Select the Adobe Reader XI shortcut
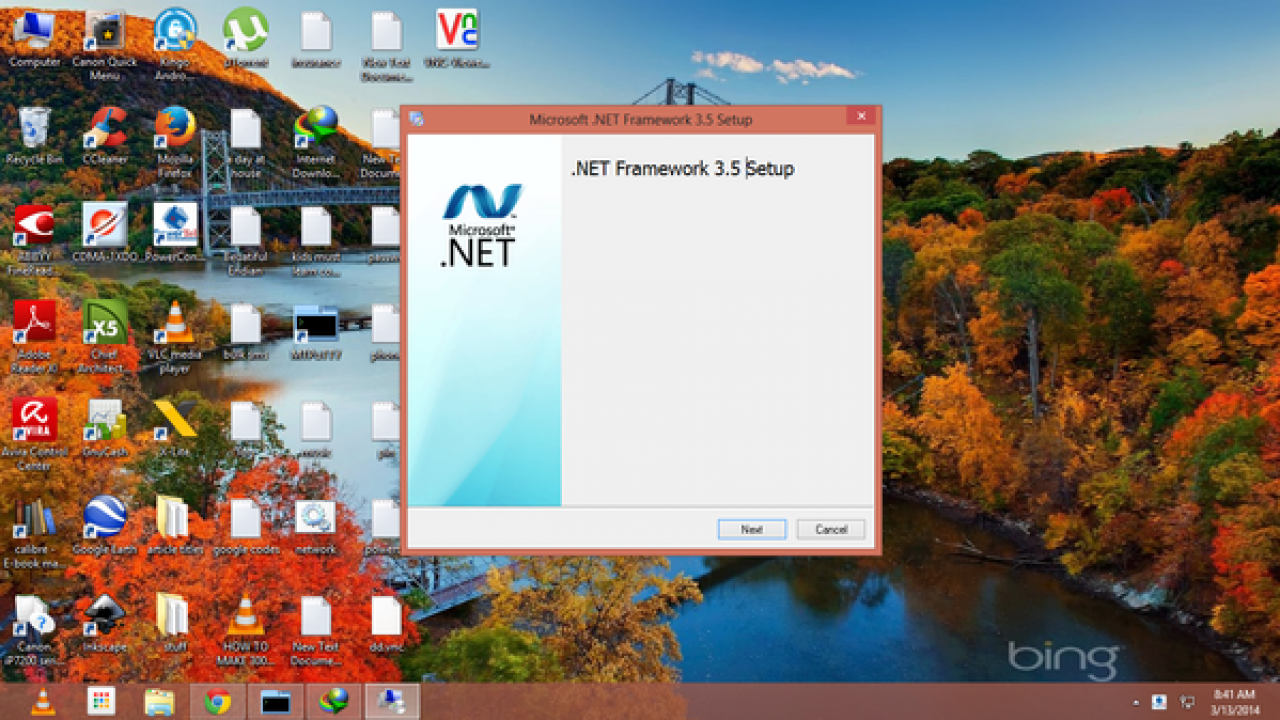The width and height of the screenshot is (1280, 720). (35, 337)
